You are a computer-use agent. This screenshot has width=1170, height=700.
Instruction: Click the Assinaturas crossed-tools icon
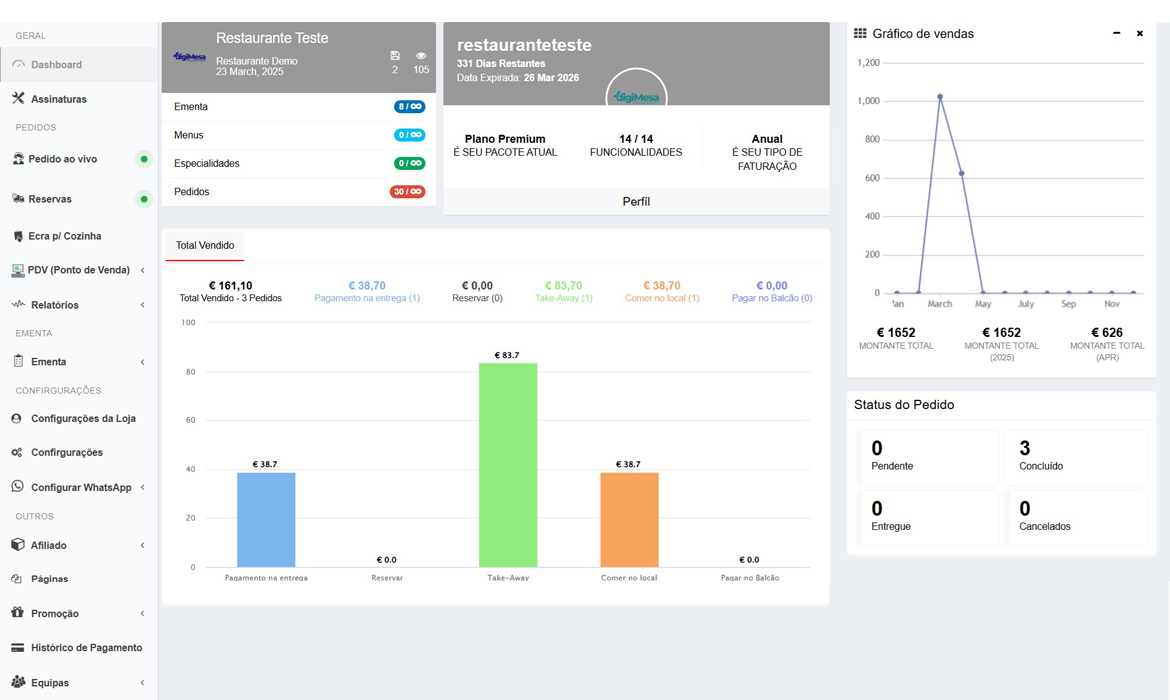(18, 99)
